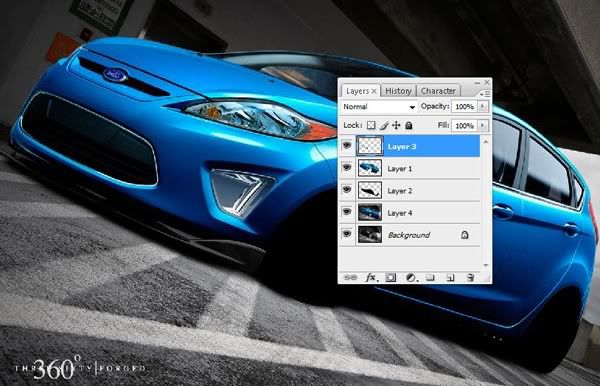Close the Layers tab with its x
Viewport: 600px width, 386px height.
coord(374,91)
